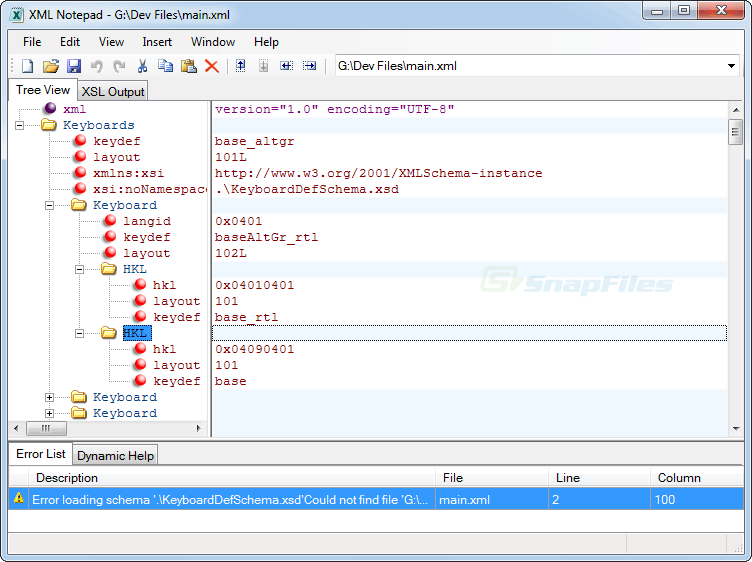Click the .\KeyboardDefSchema.xsd value
Image resolution: width=752 pixels, height=562 pixels.
307,189
